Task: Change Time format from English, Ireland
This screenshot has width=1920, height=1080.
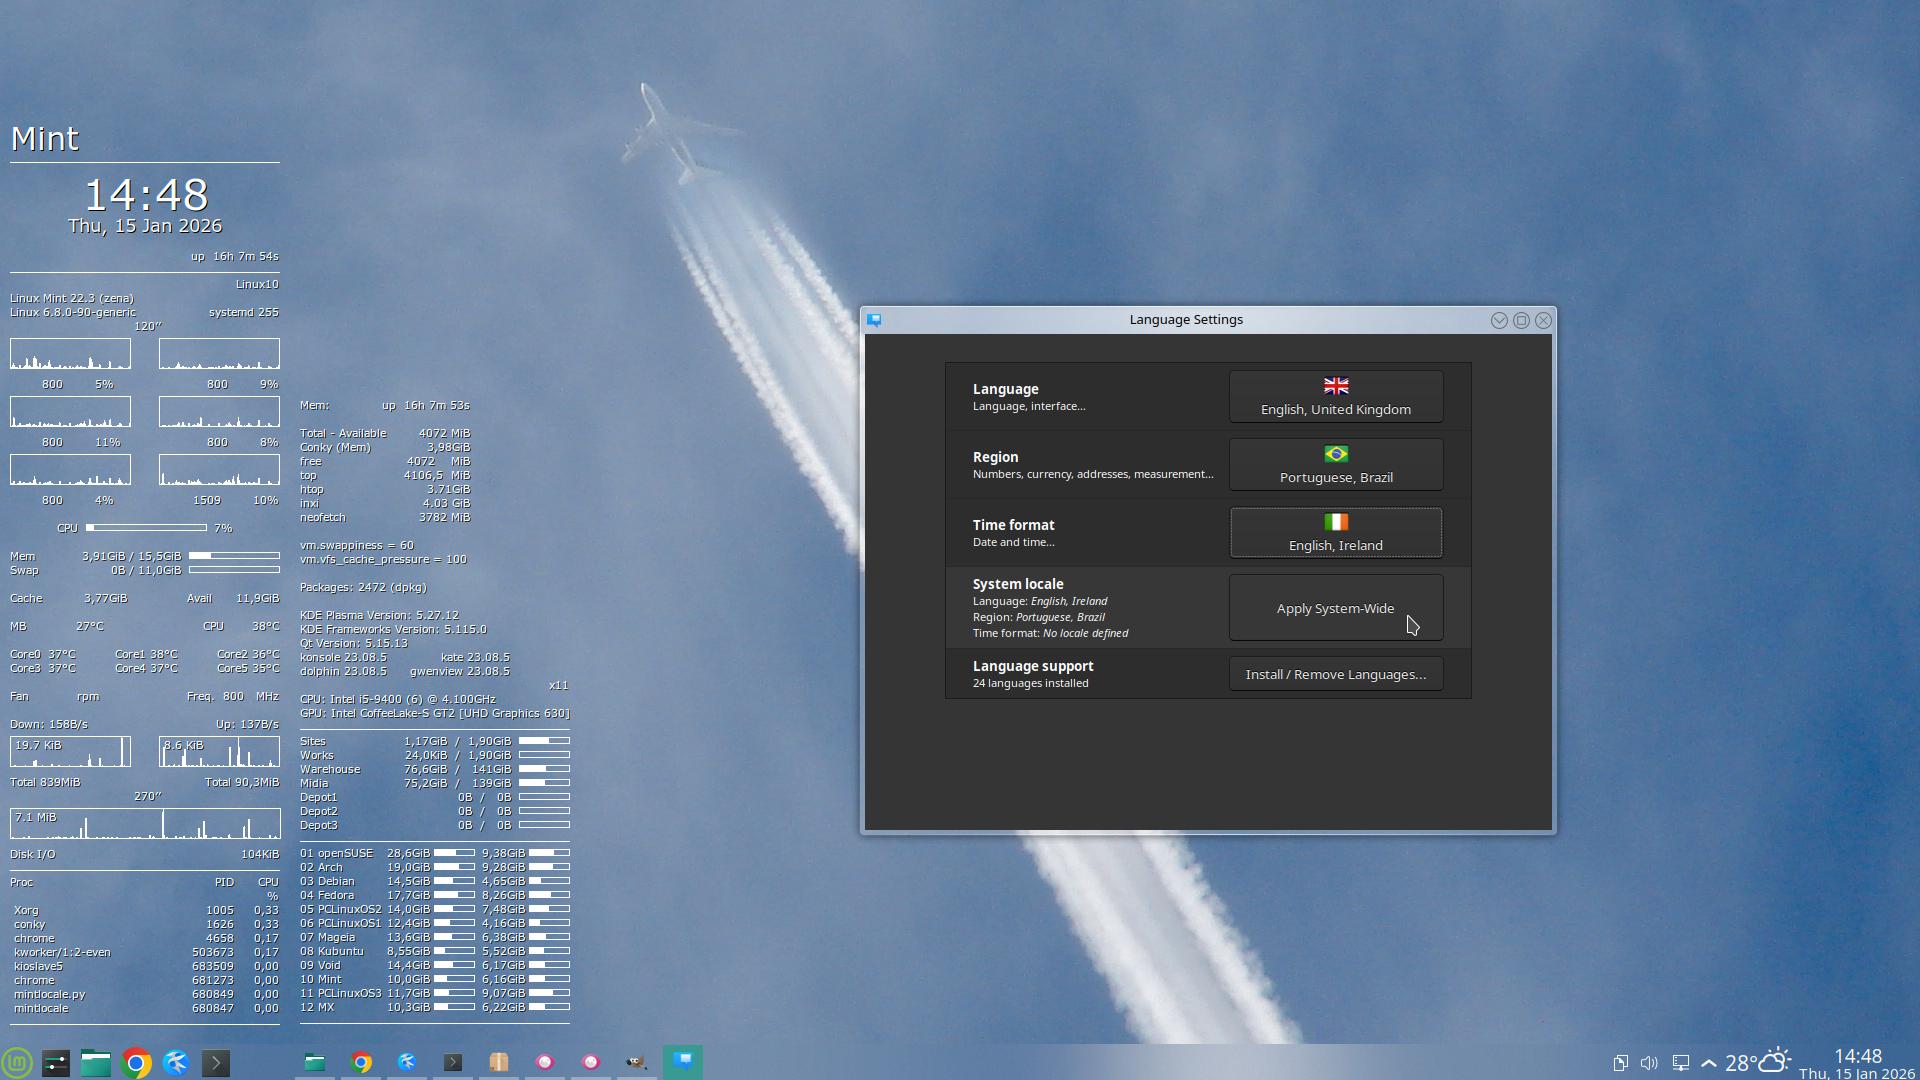Action: pos(1335,533)
